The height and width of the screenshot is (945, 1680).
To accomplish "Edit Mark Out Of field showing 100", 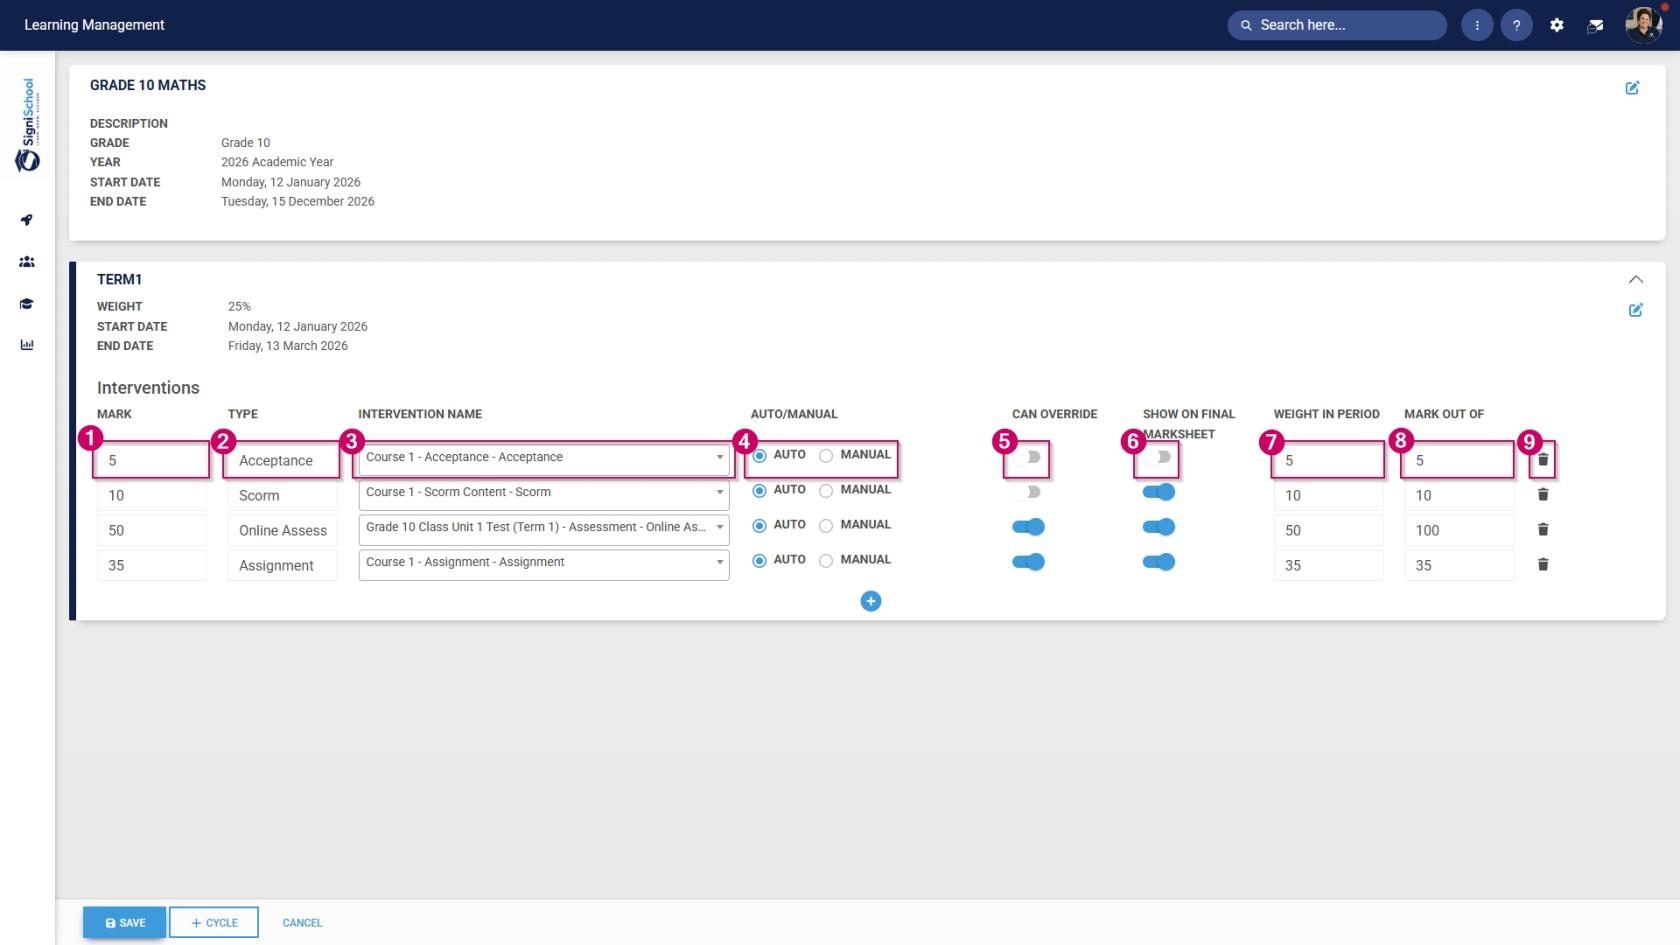I will point(1459,530).
